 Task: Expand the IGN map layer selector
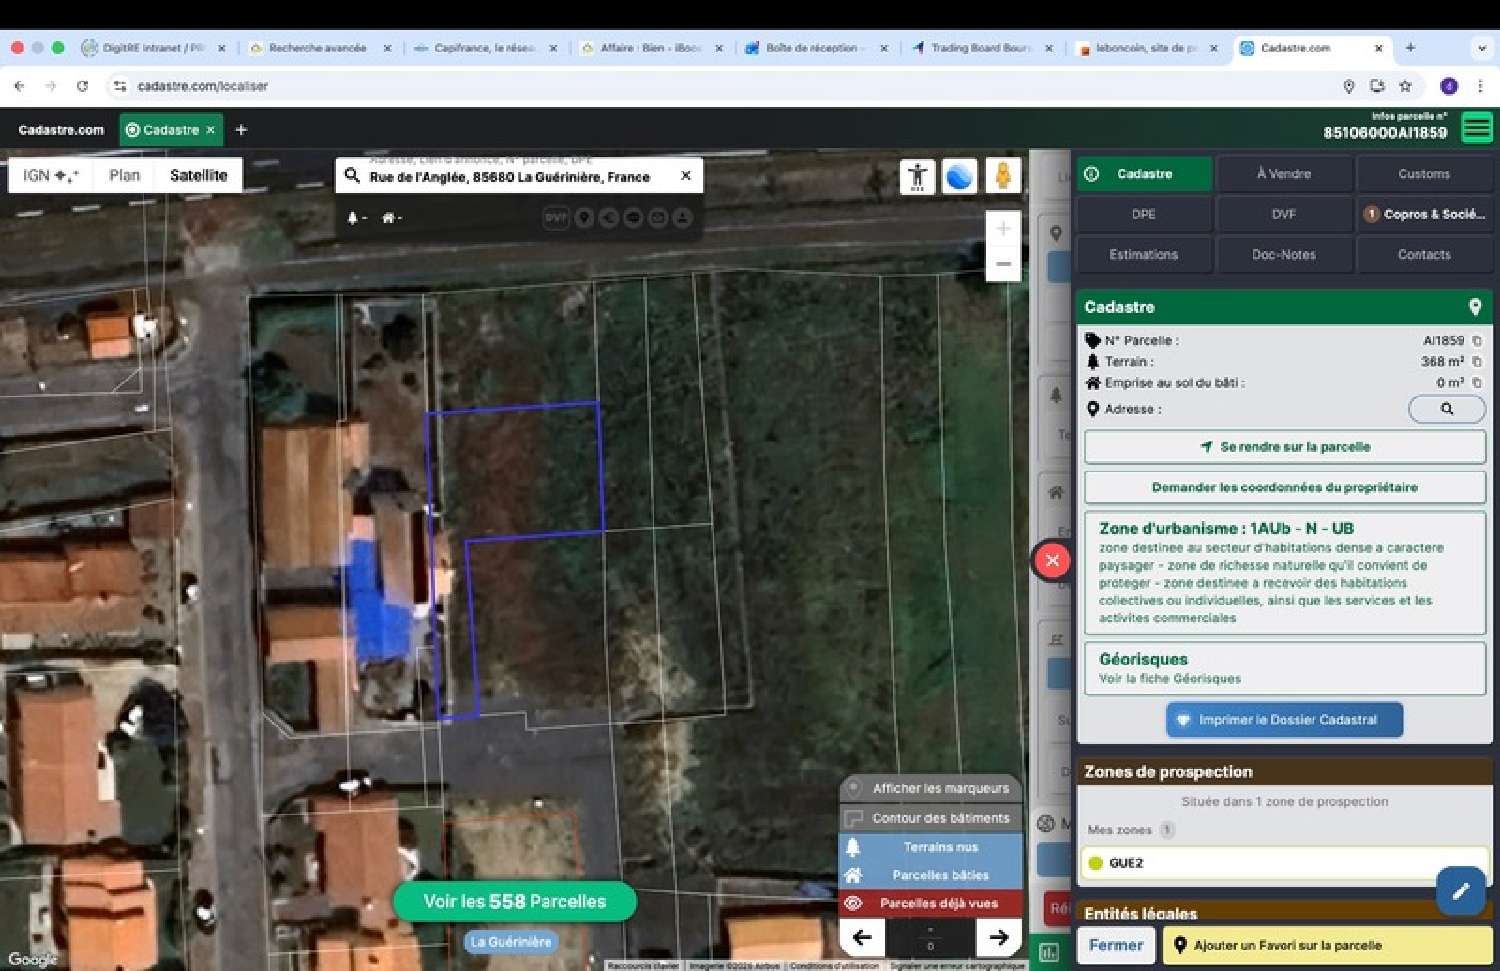[51, 176]
